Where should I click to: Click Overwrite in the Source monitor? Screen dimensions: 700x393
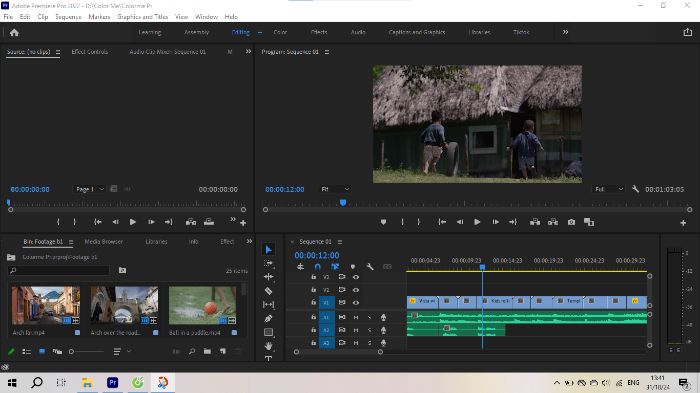(x=209, y=222)
